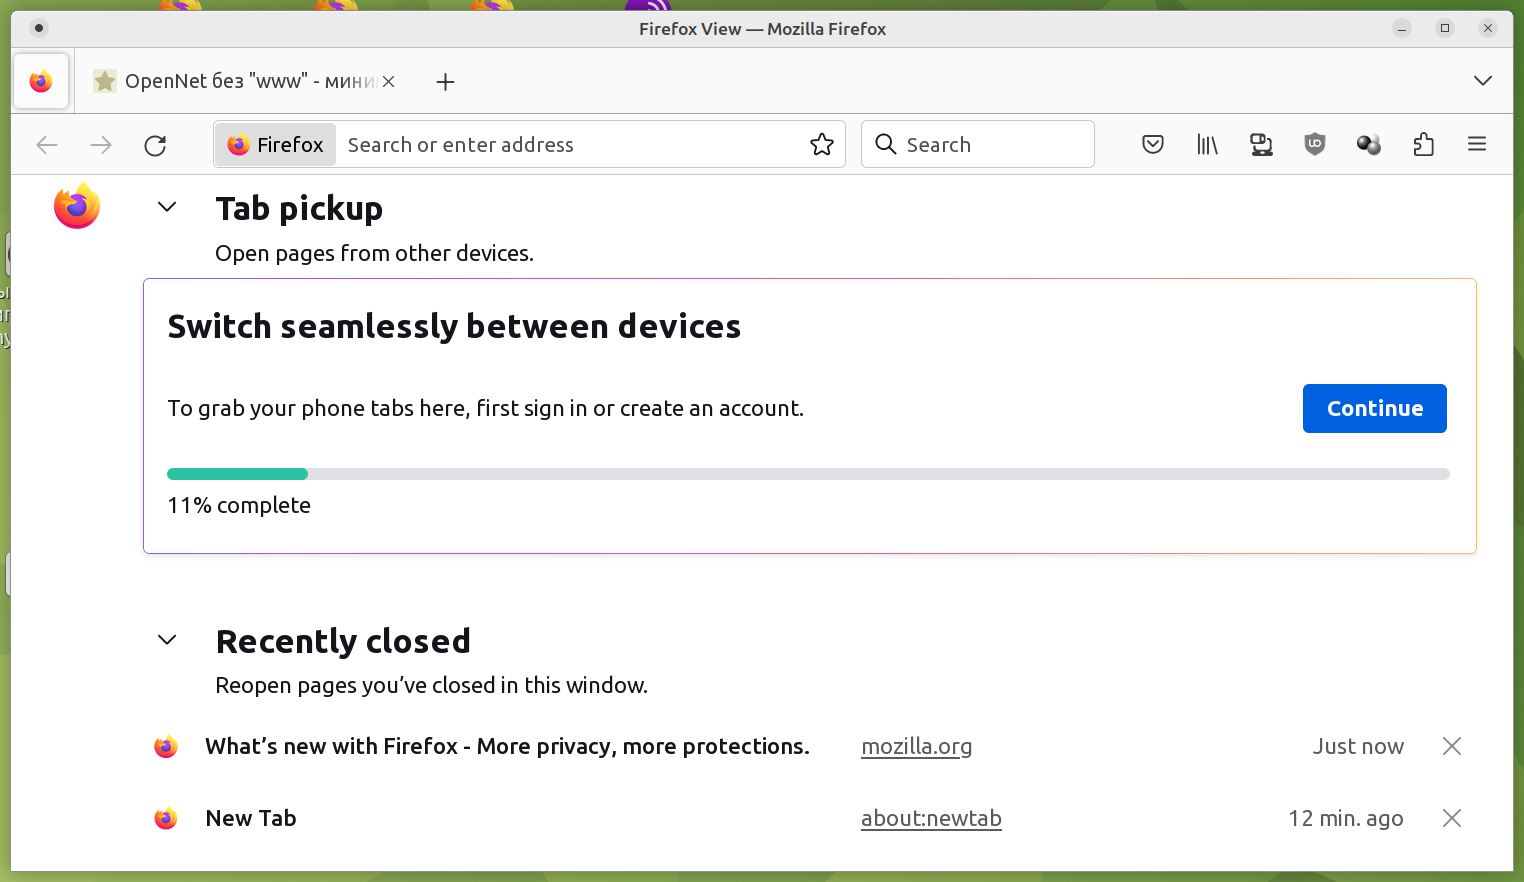Click the Firefox favicon beside 'New Tab'
This screenshot has height=882, width=1524.
coord(166,818)
